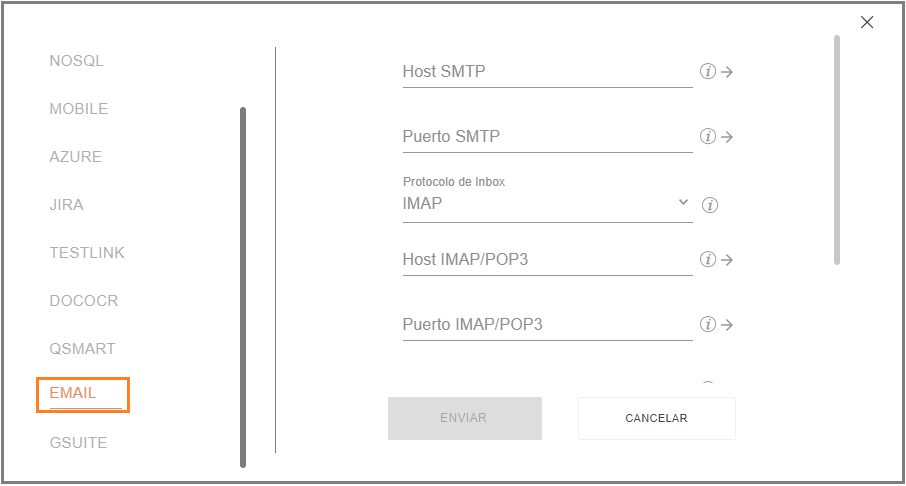The width and height of the screenshot is (906, 486).
Task: Click the ENVIAR button
Action: point(465,418)
